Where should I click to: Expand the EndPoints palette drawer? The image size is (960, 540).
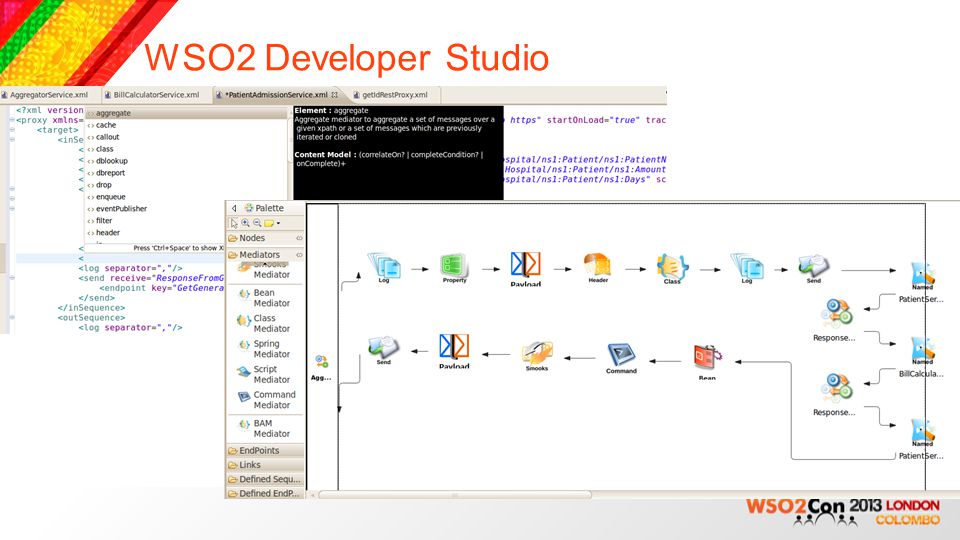tap(264, 450)
